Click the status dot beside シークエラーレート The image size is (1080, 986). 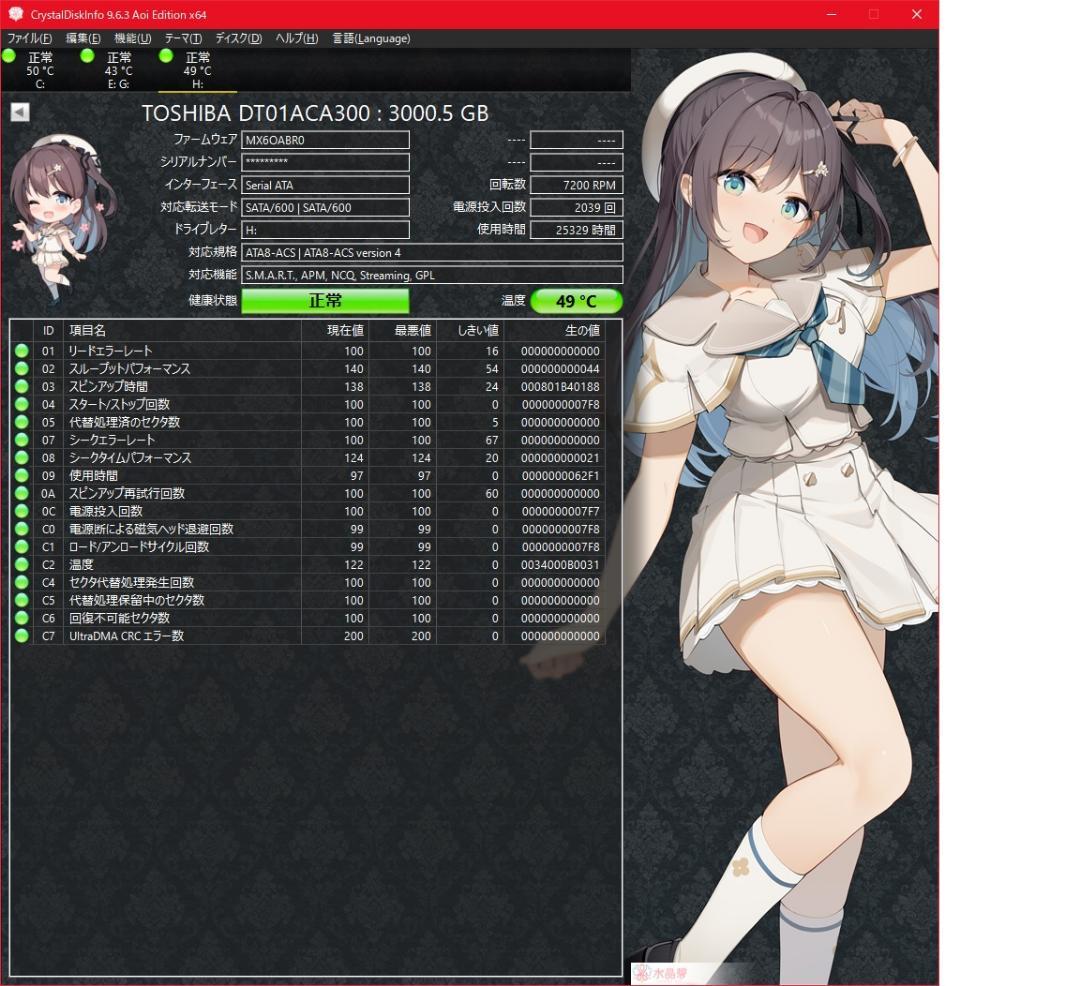coord(22,440)
